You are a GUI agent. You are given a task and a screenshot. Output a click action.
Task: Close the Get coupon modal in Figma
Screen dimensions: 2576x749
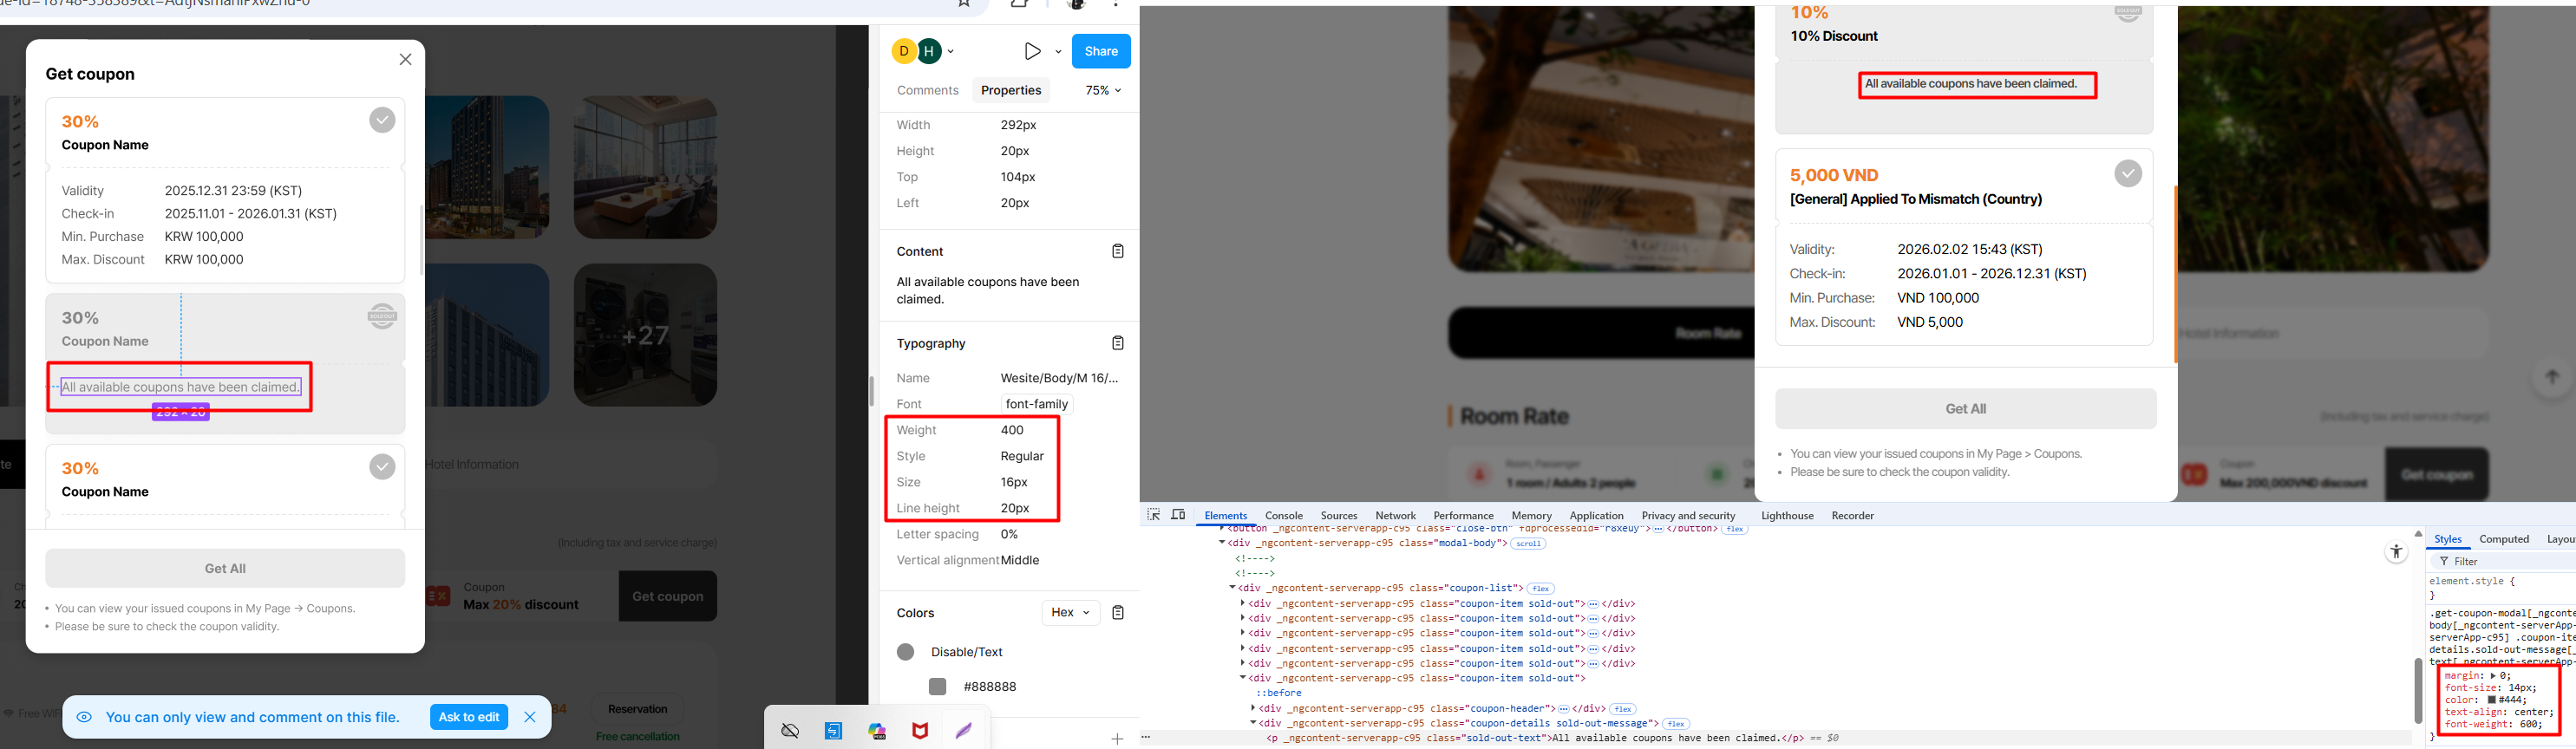[405, 60]
